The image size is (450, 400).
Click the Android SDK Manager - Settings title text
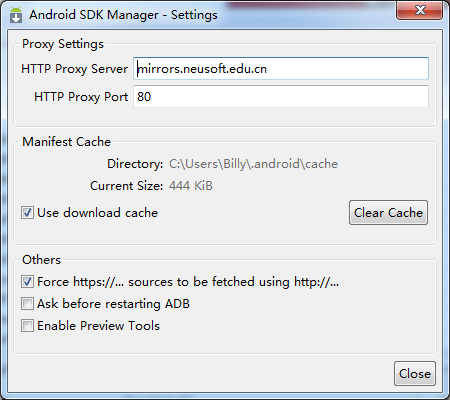coord(123,15)
